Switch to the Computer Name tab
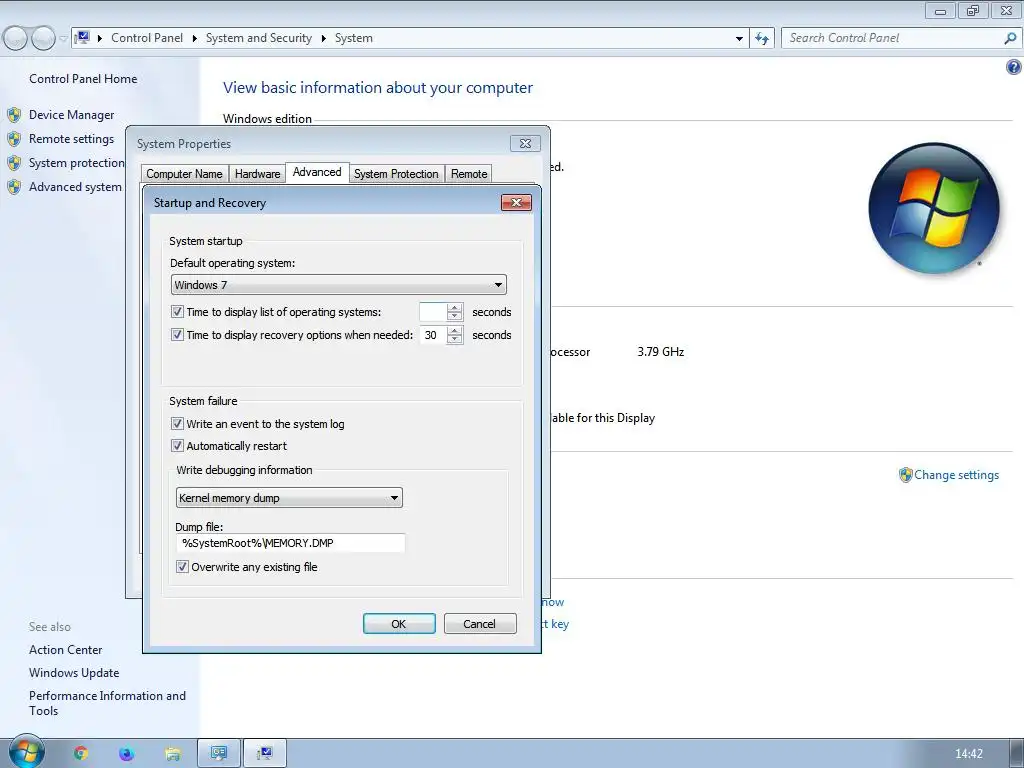The image size is (1024, 768). pos(184,174)
